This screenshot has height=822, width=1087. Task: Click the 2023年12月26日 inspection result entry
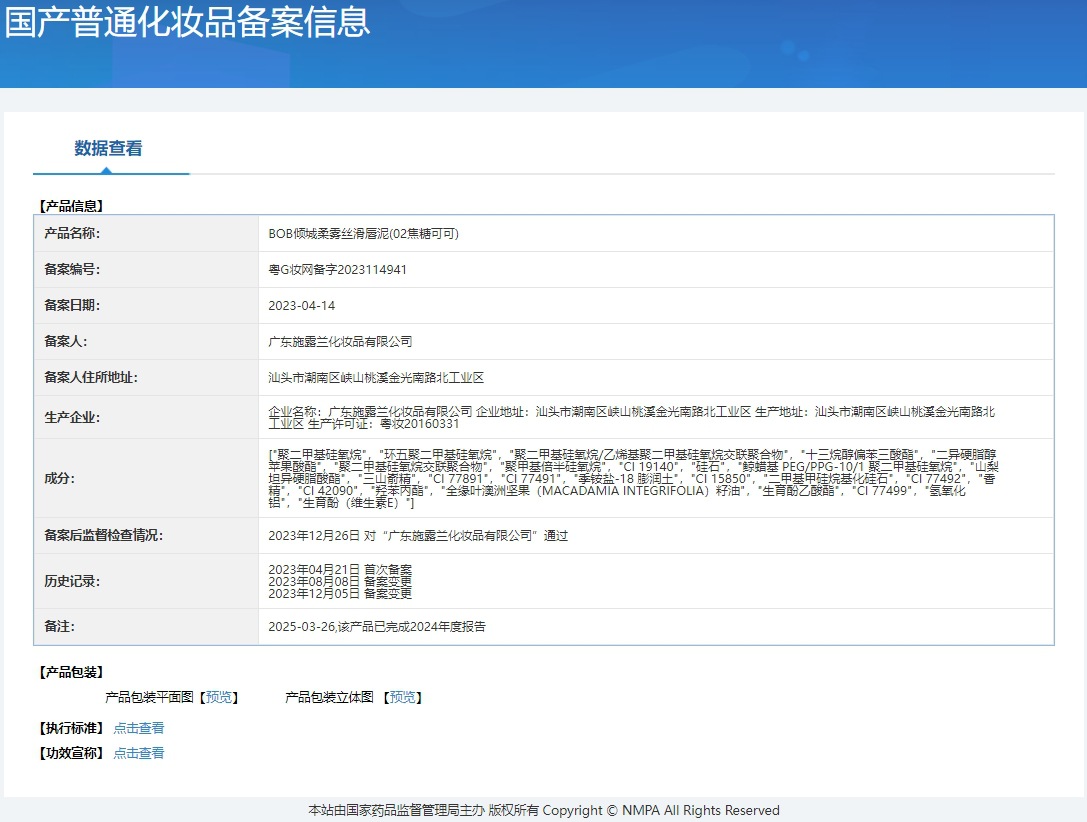418,536
